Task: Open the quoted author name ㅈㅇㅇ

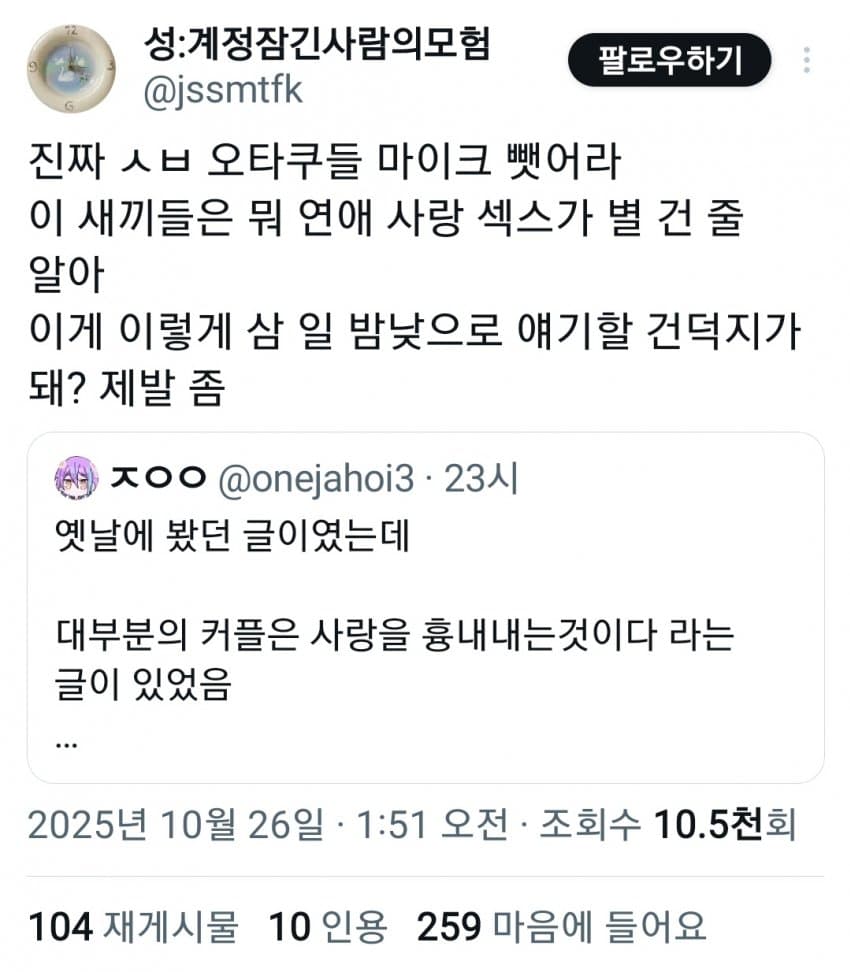Action: coord(158,478)
